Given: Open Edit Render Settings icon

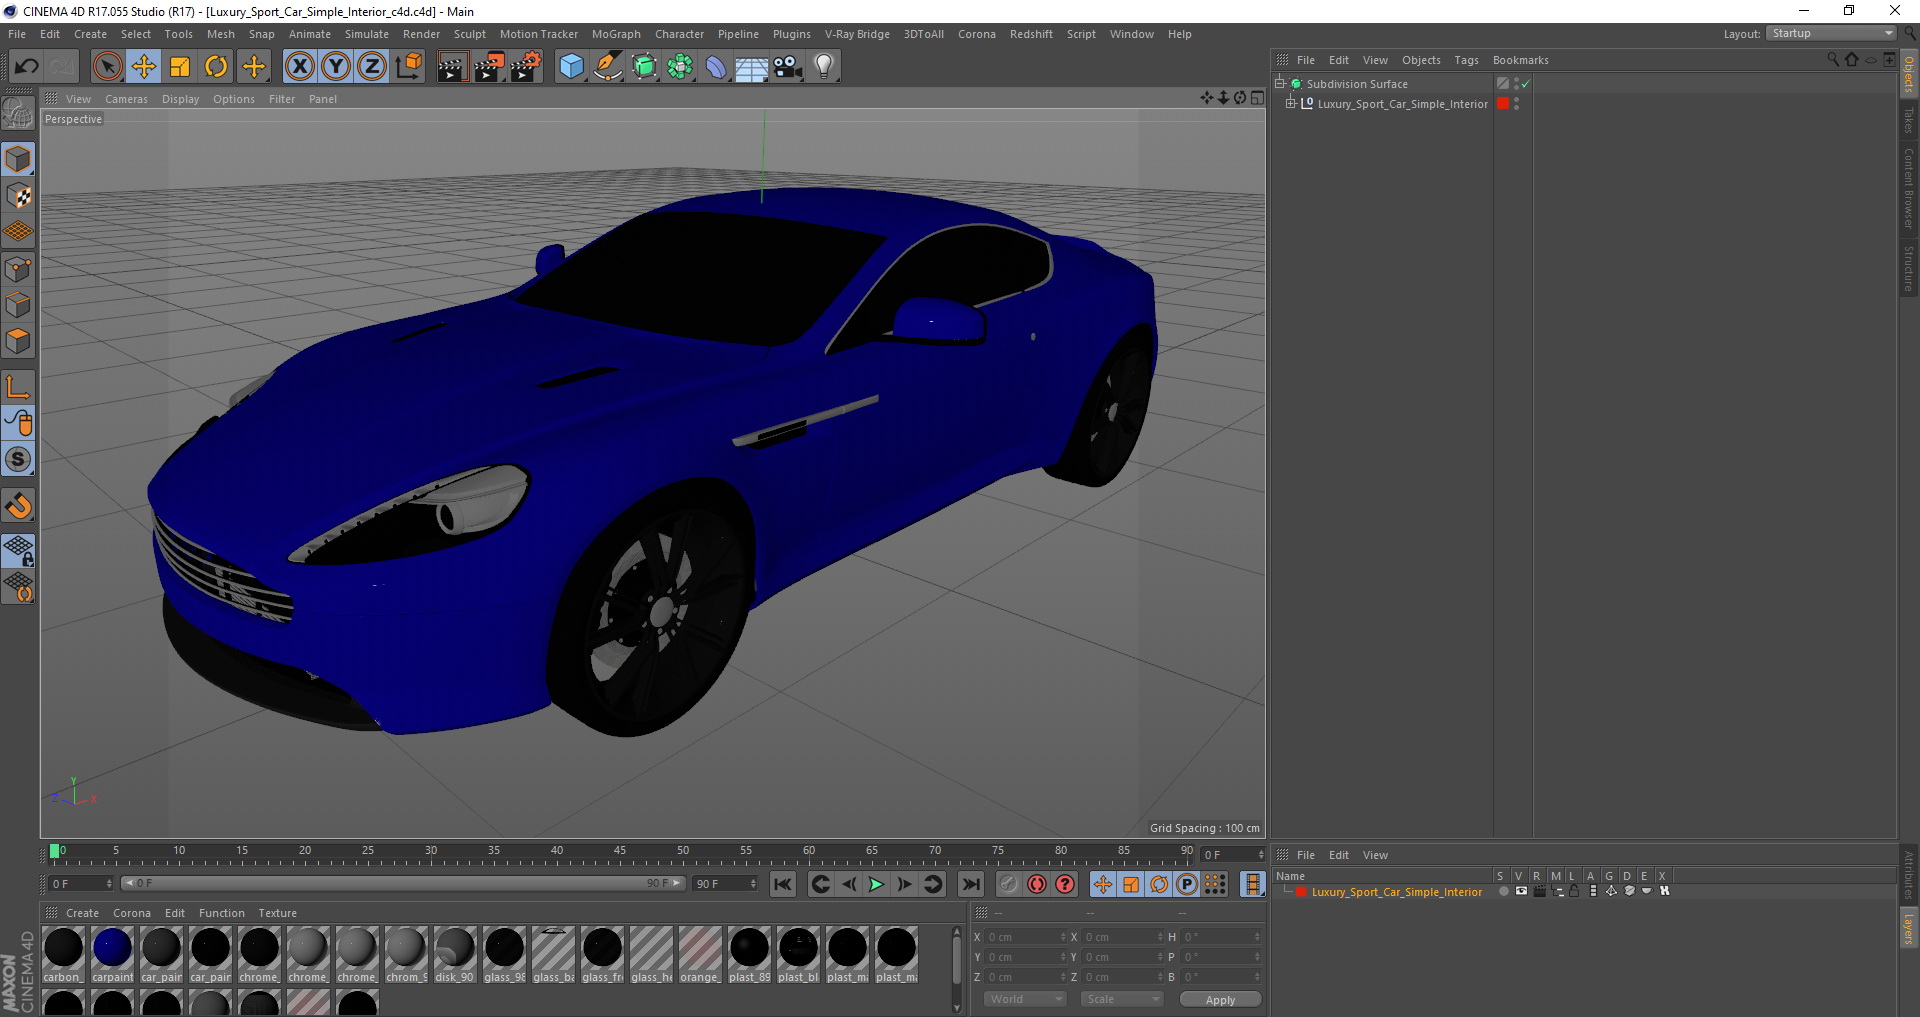Looking at the screenshot, I should [x=526, y=67].
